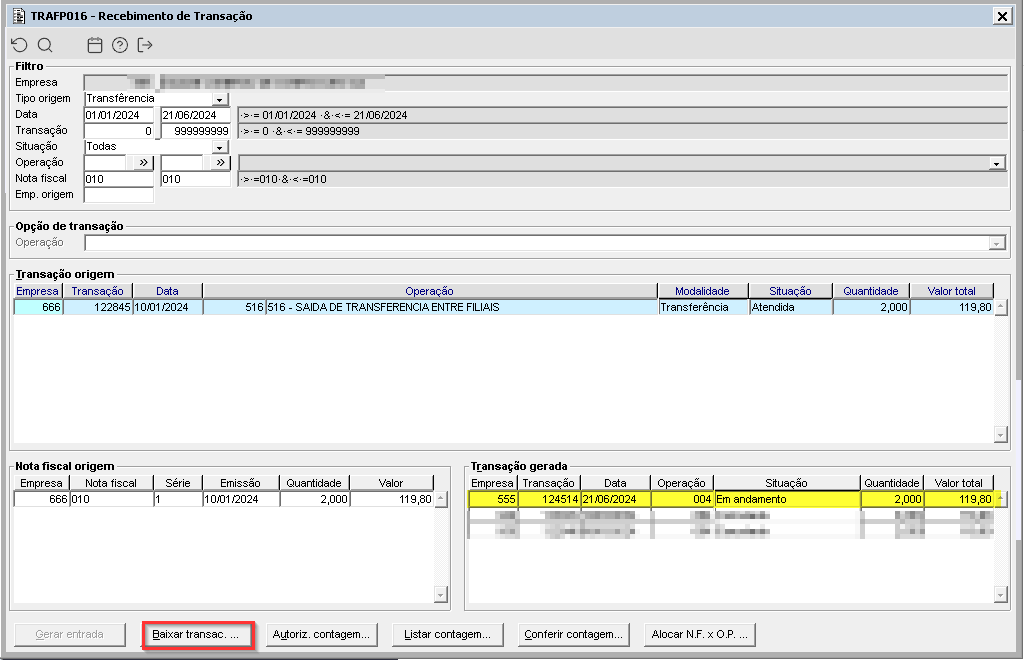Click the Alocar N.F. x O.P. button
The height and width of the screenshot is (660, 1024).
pos(699,635)
